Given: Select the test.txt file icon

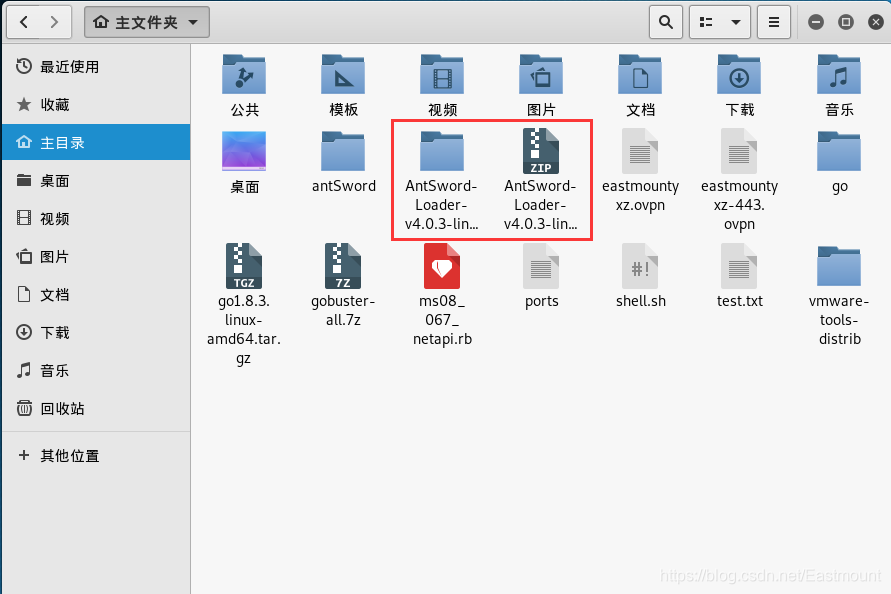Looking at the screenshot, I should [739, 267].
